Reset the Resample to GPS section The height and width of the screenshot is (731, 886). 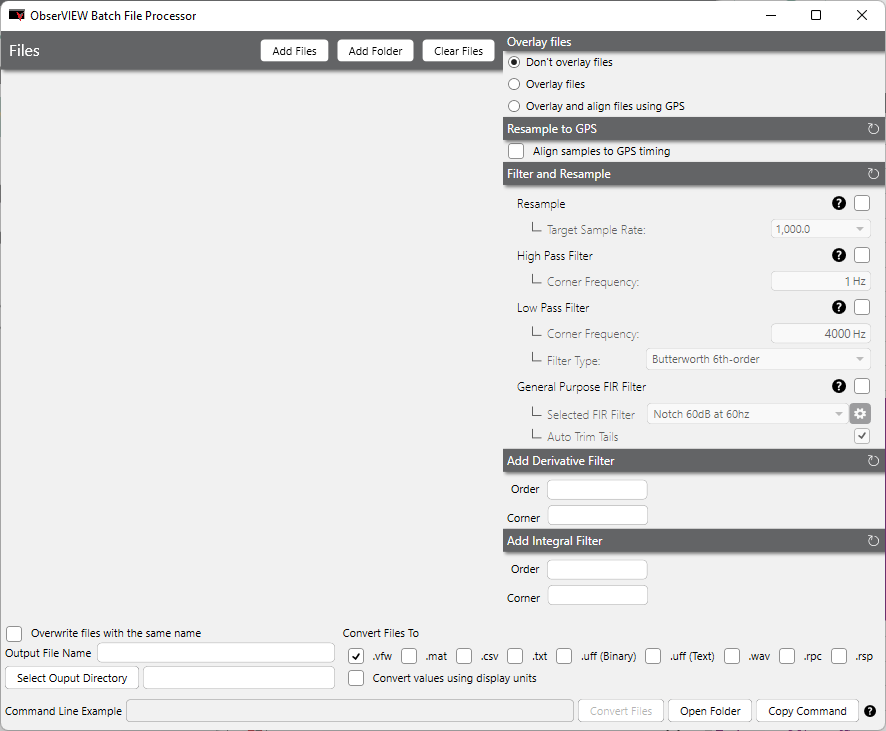(x=873, y=129)
